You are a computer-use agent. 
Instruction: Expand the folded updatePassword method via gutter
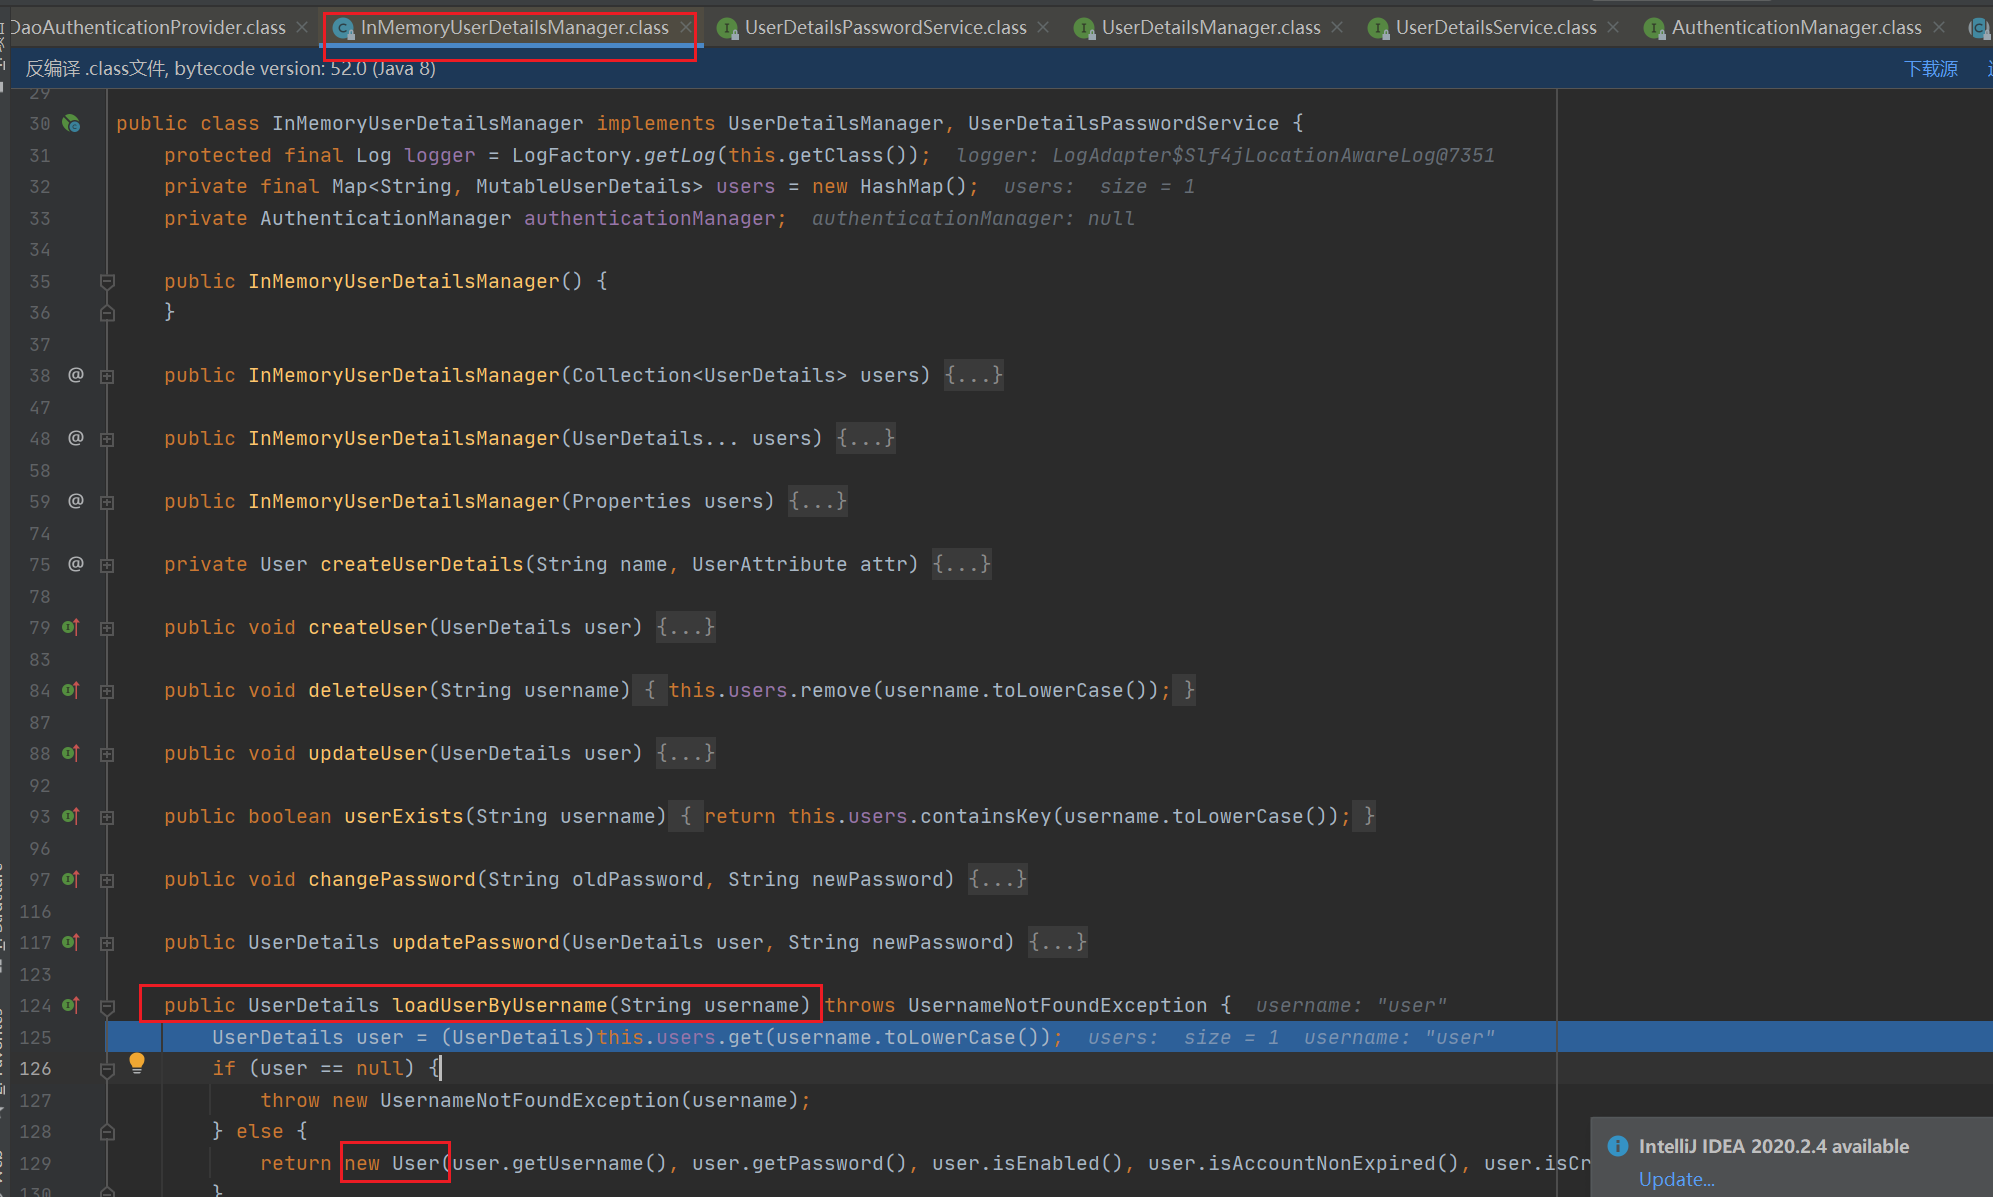(x=107, y=943)
